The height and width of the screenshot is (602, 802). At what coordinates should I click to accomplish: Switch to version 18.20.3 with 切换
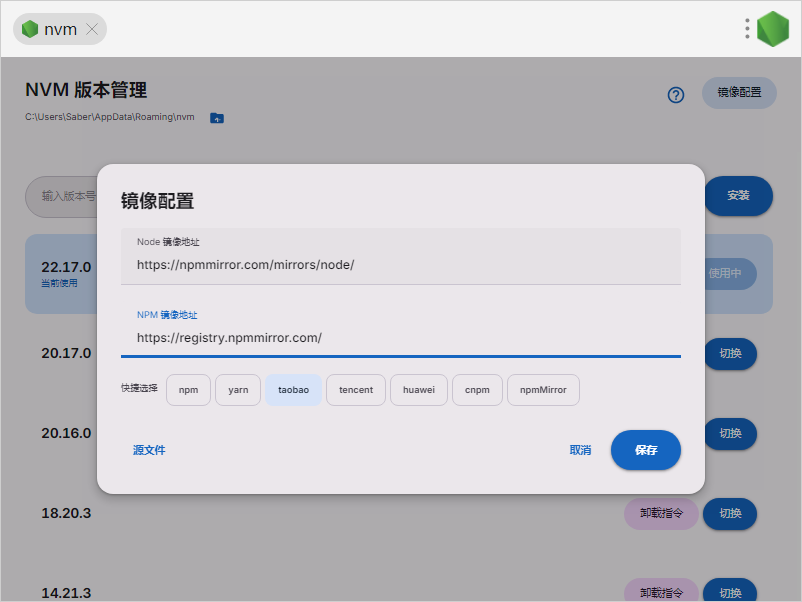[x=730, y=514]
